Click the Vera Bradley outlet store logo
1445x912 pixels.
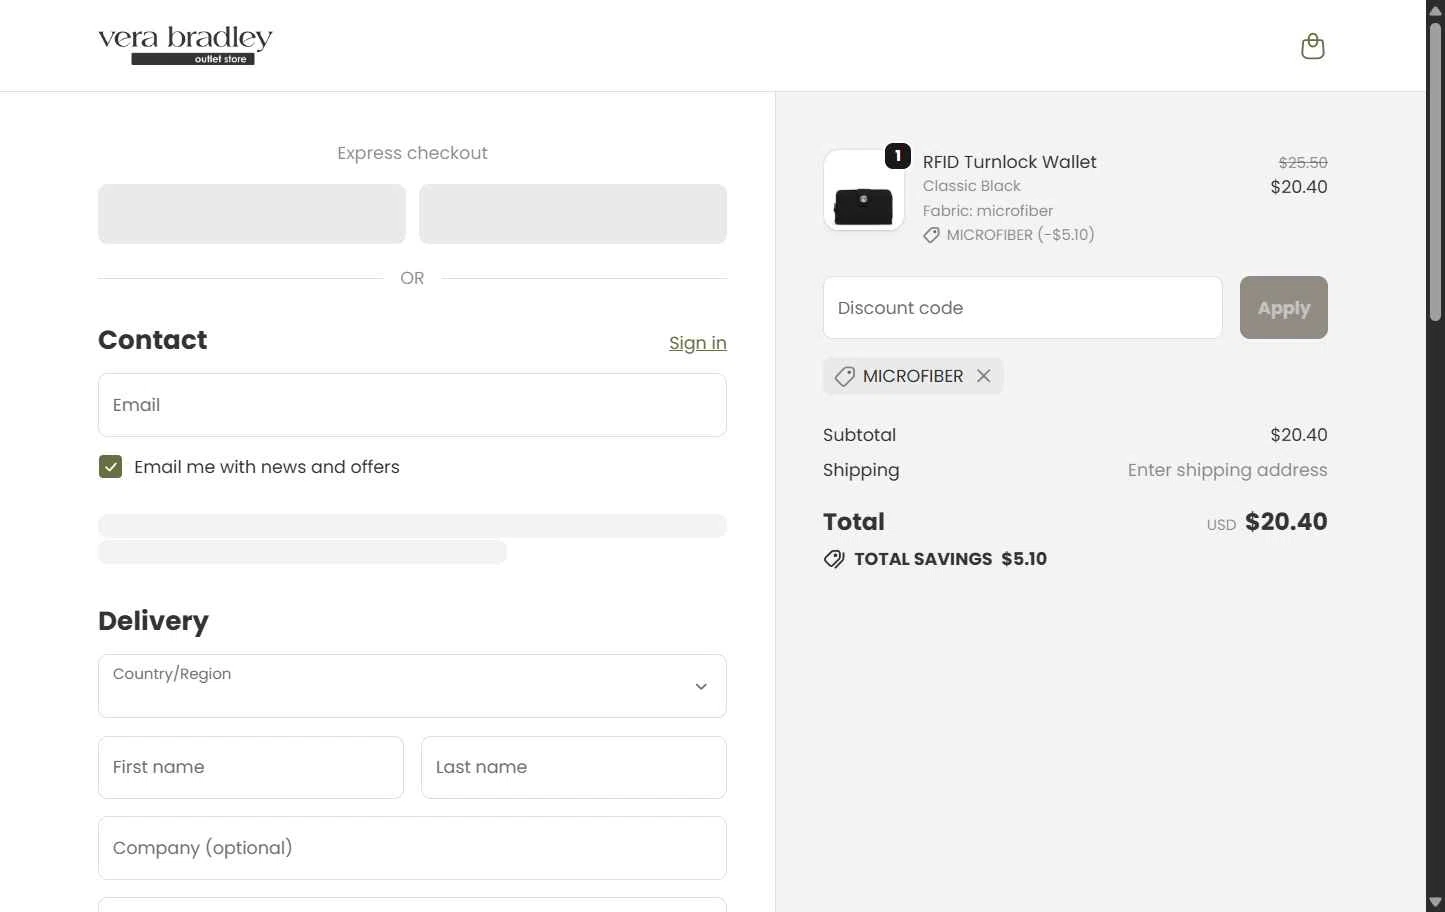click(185, 46)
